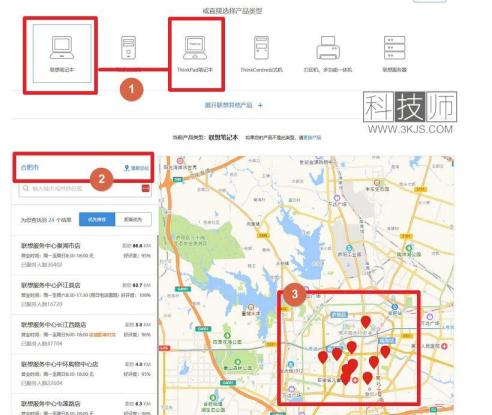492x415 pixels.
Task: Click the westernmost red map pin
Action: (x=323, y=357)
